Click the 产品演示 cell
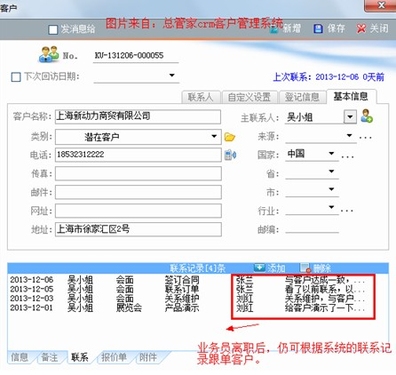396x375 pixels. 182,307
